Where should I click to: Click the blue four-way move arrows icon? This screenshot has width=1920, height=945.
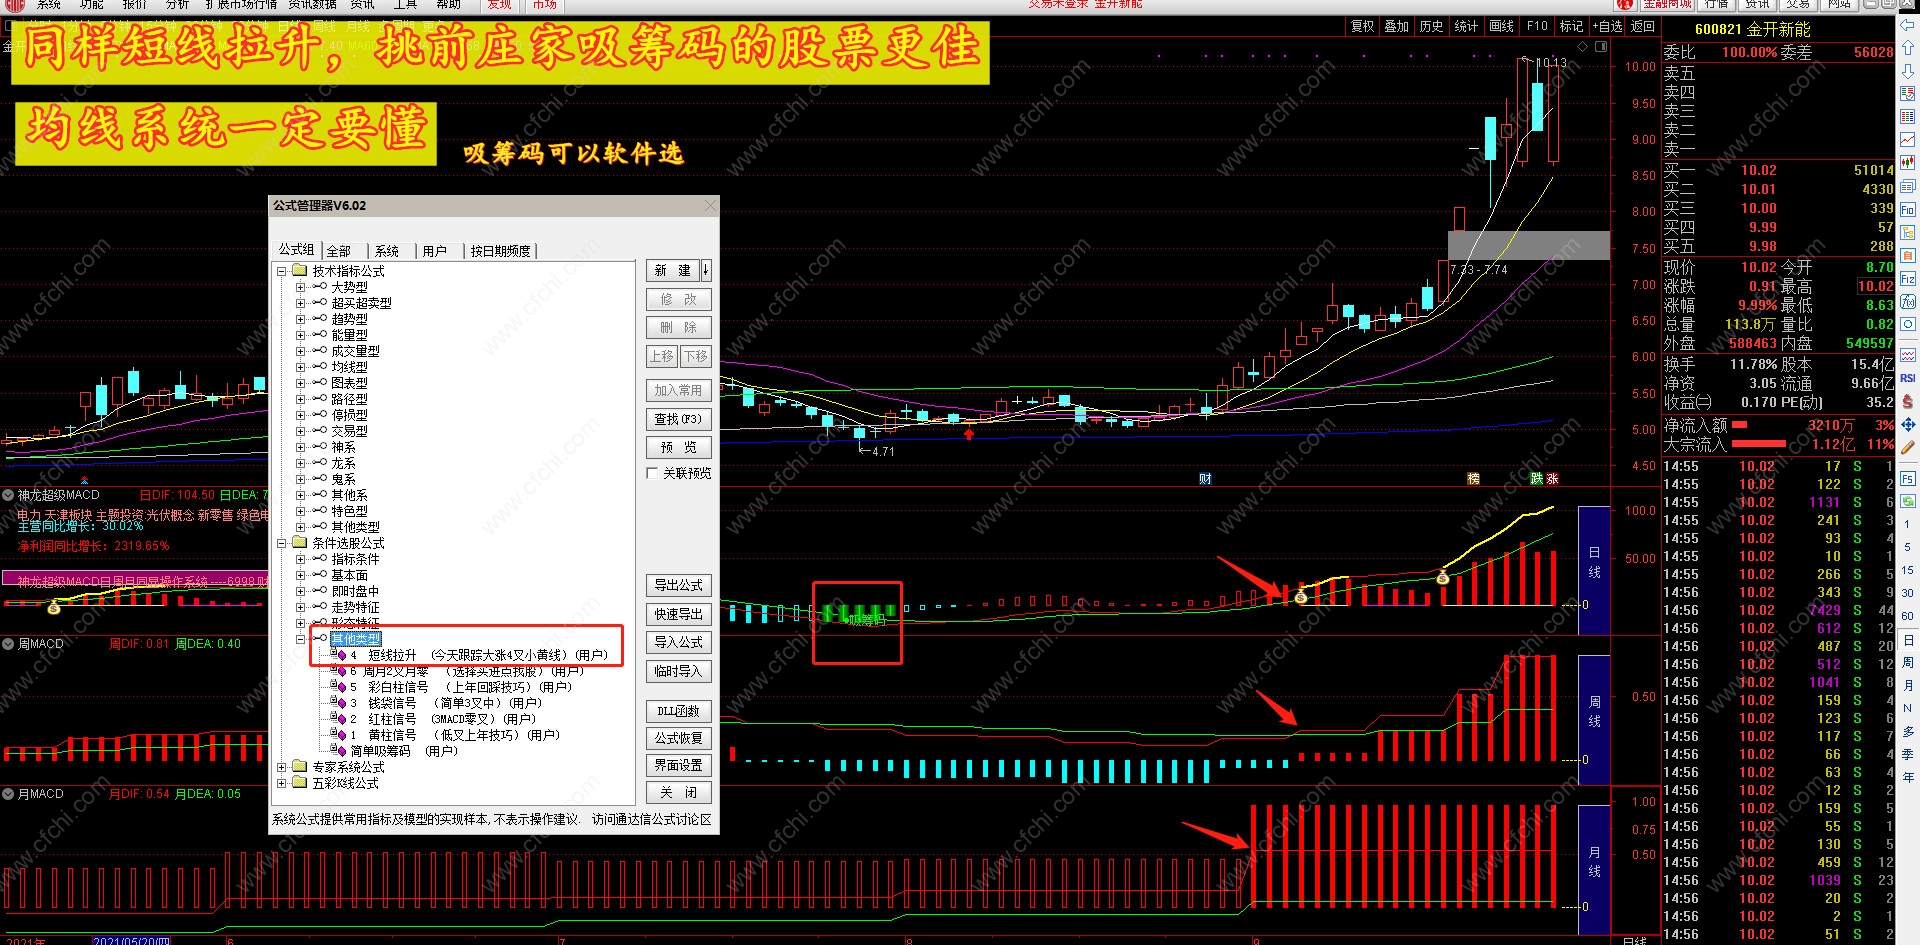click(x=1907, y=425)
